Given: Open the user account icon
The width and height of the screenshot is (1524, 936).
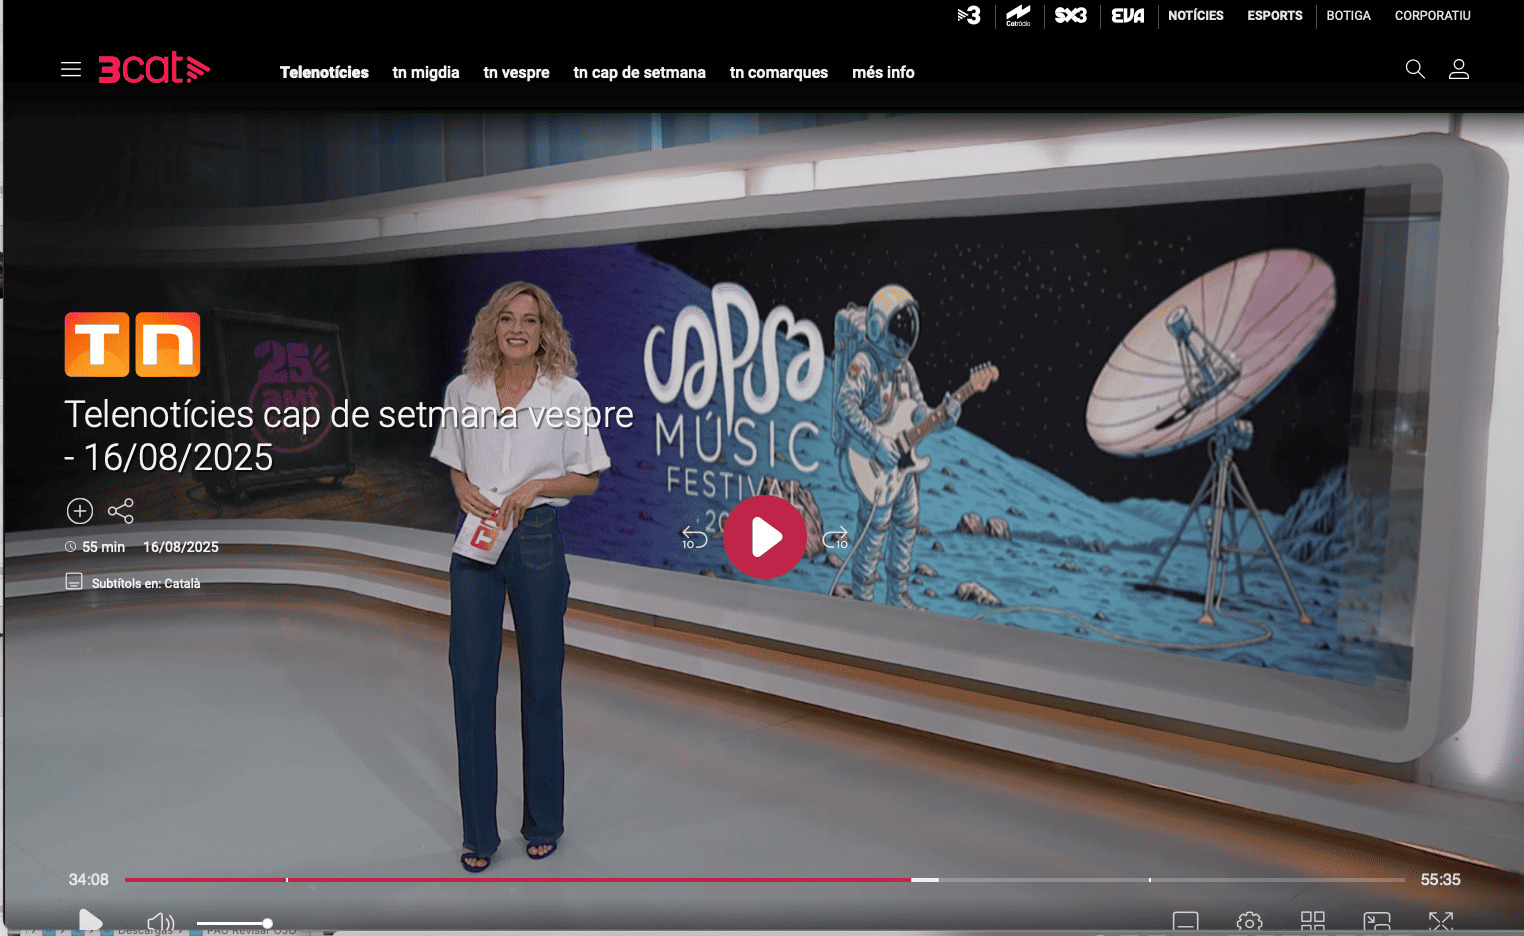Looking at the screenshot, I should click(x=1459, y=69).
